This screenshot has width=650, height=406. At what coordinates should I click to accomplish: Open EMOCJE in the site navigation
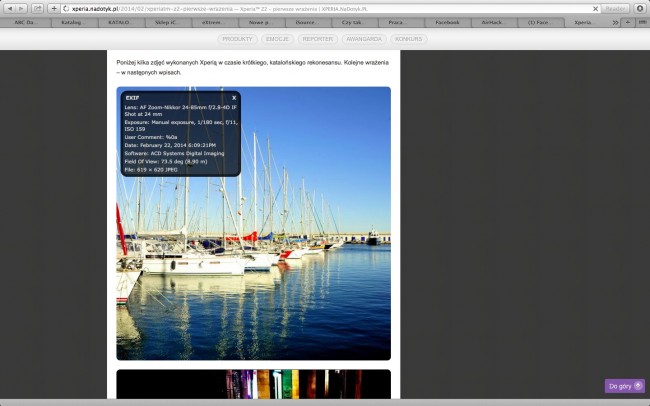[277, 39]
